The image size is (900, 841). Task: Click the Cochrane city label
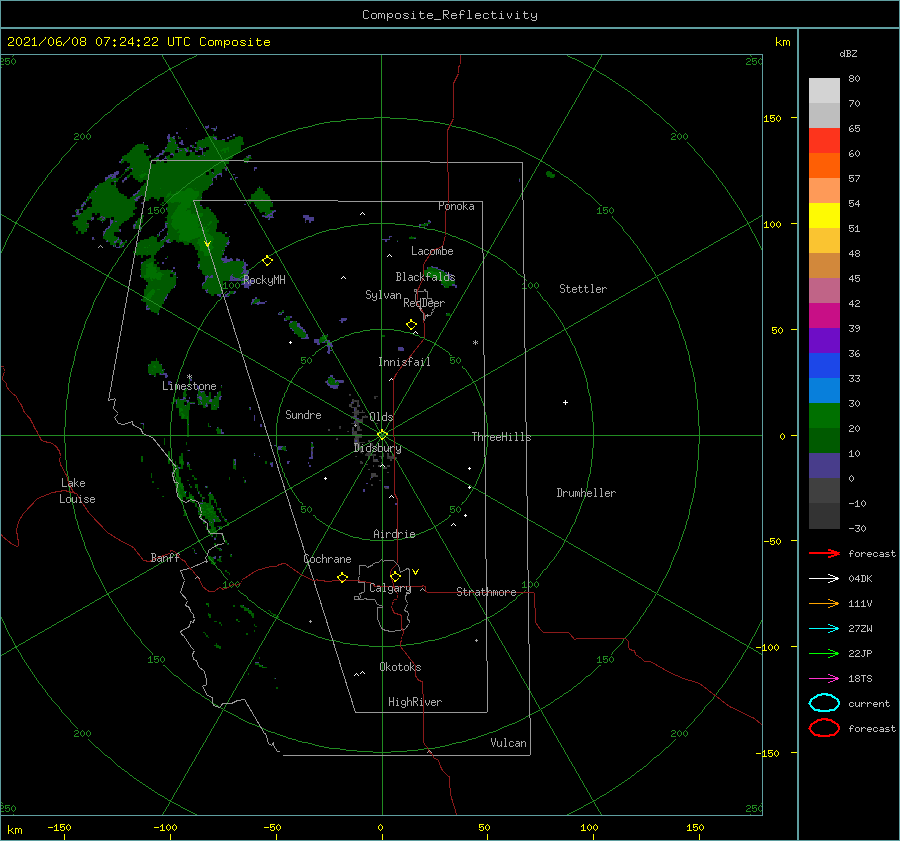[327, 559]
